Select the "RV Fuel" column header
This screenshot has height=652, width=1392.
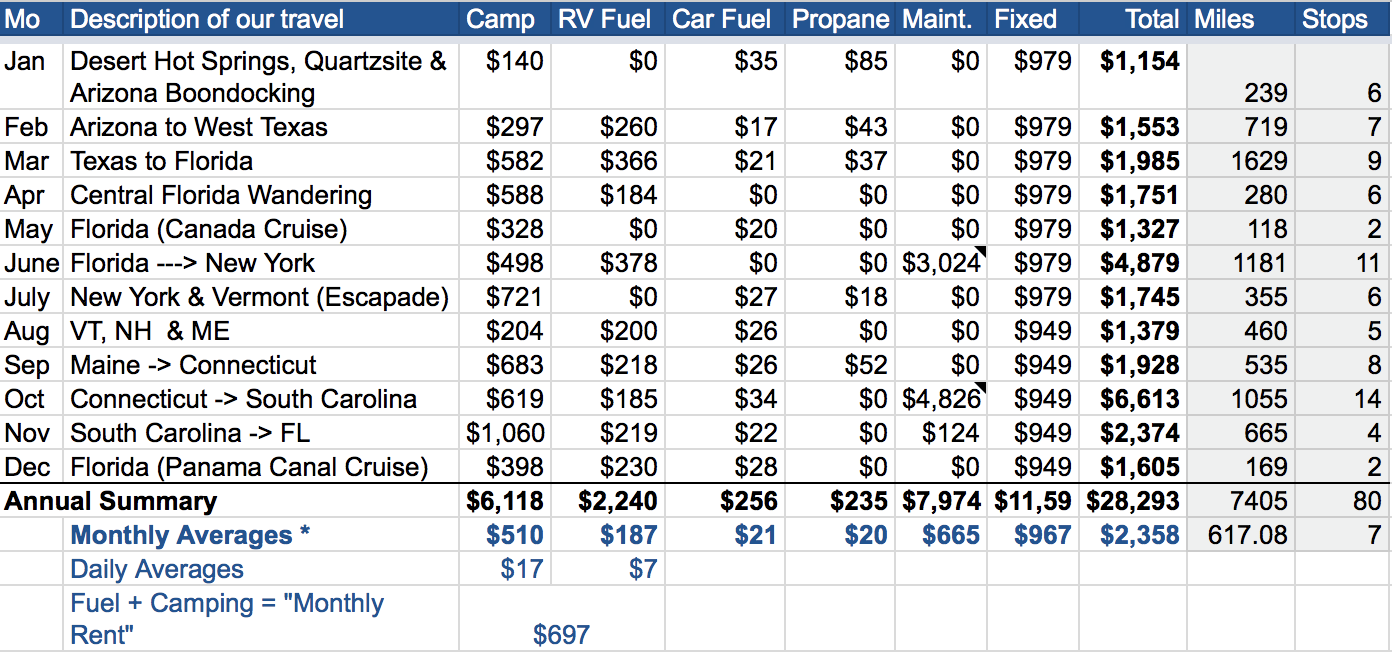[604, 19]
